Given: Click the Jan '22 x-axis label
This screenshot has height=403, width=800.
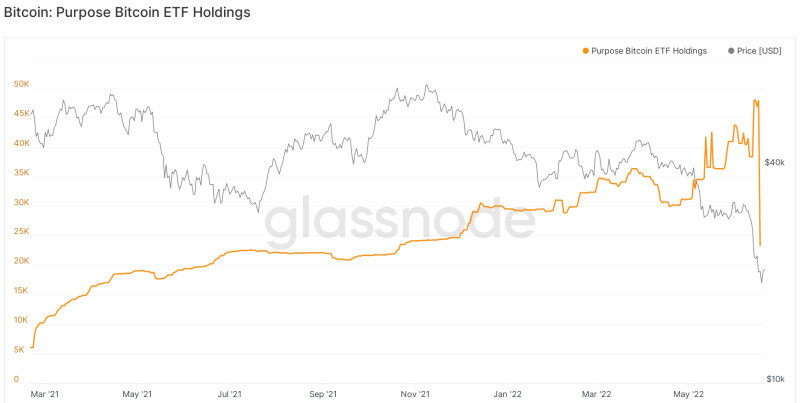Looking at the screenshot, I should pos(508,394).
